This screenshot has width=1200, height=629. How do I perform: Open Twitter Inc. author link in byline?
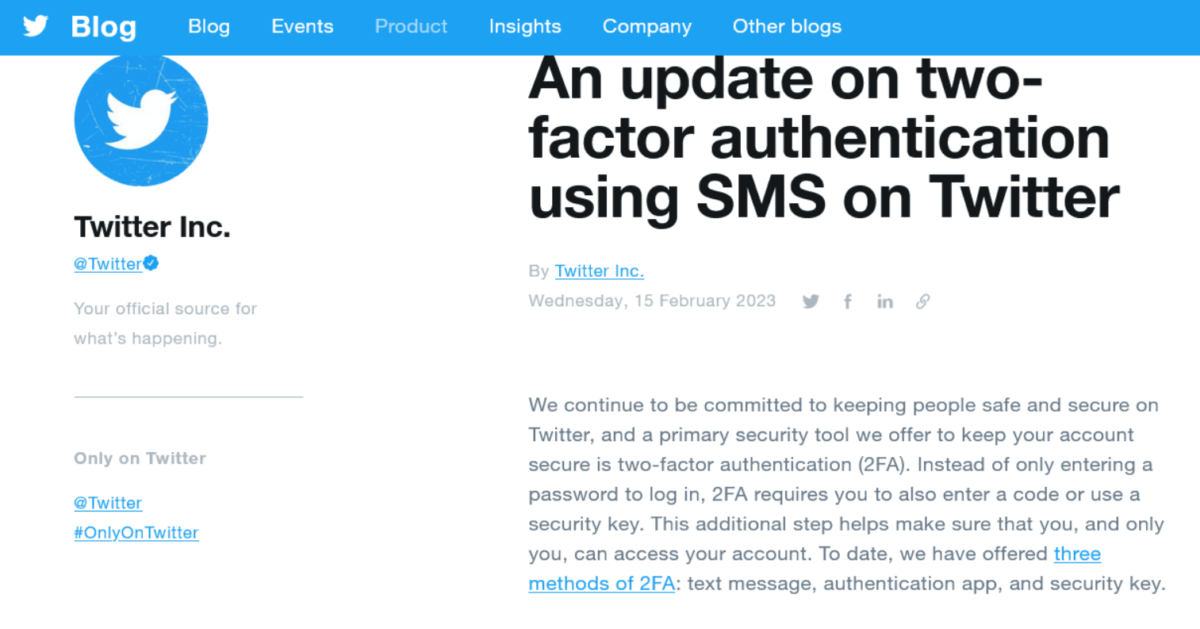click(599, 271)
